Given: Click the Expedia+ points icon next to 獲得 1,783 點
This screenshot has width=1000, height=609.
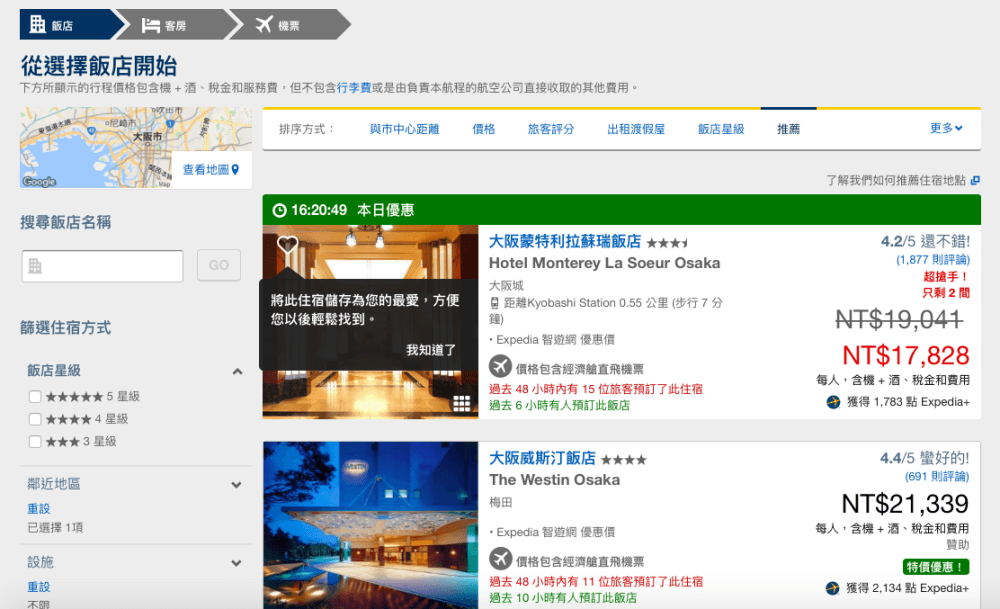Looking at the screenshot, I should coord(833,402).
